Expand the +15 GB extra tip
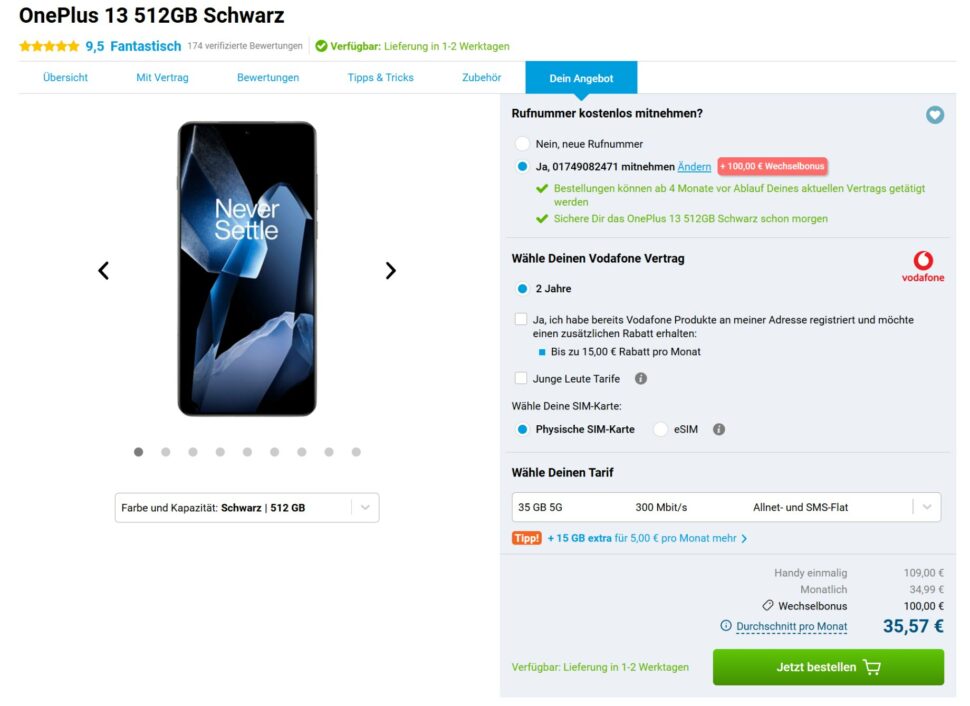This screenshot has width=970, height=706. click(647, 538)
